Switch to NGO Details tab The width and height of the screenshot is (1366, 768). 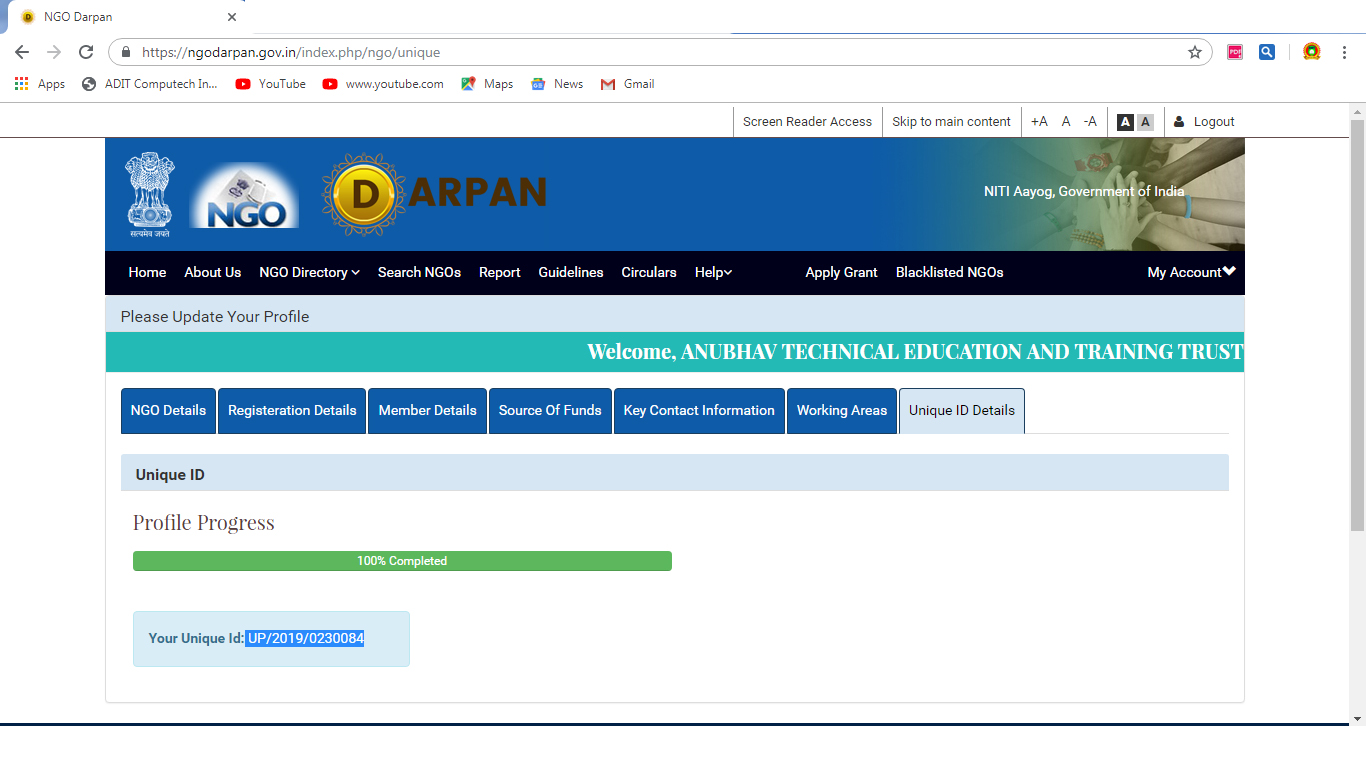(168, 411)
